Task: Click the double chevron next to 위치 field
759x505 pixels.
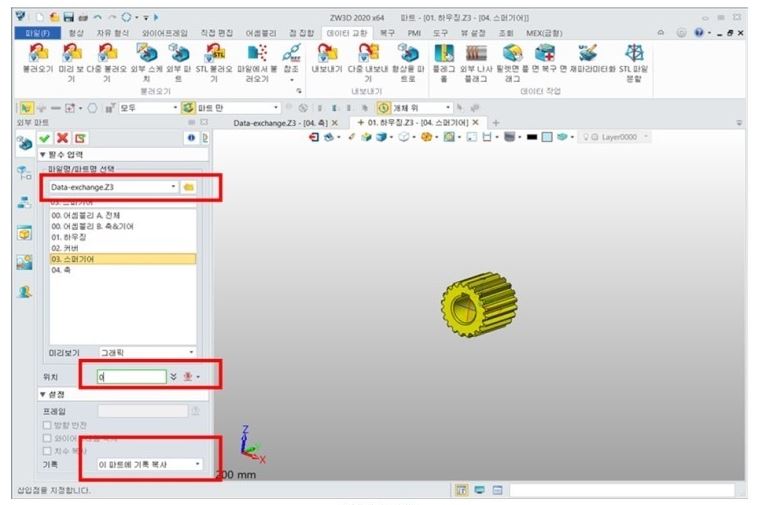Action: coord(173,376)
